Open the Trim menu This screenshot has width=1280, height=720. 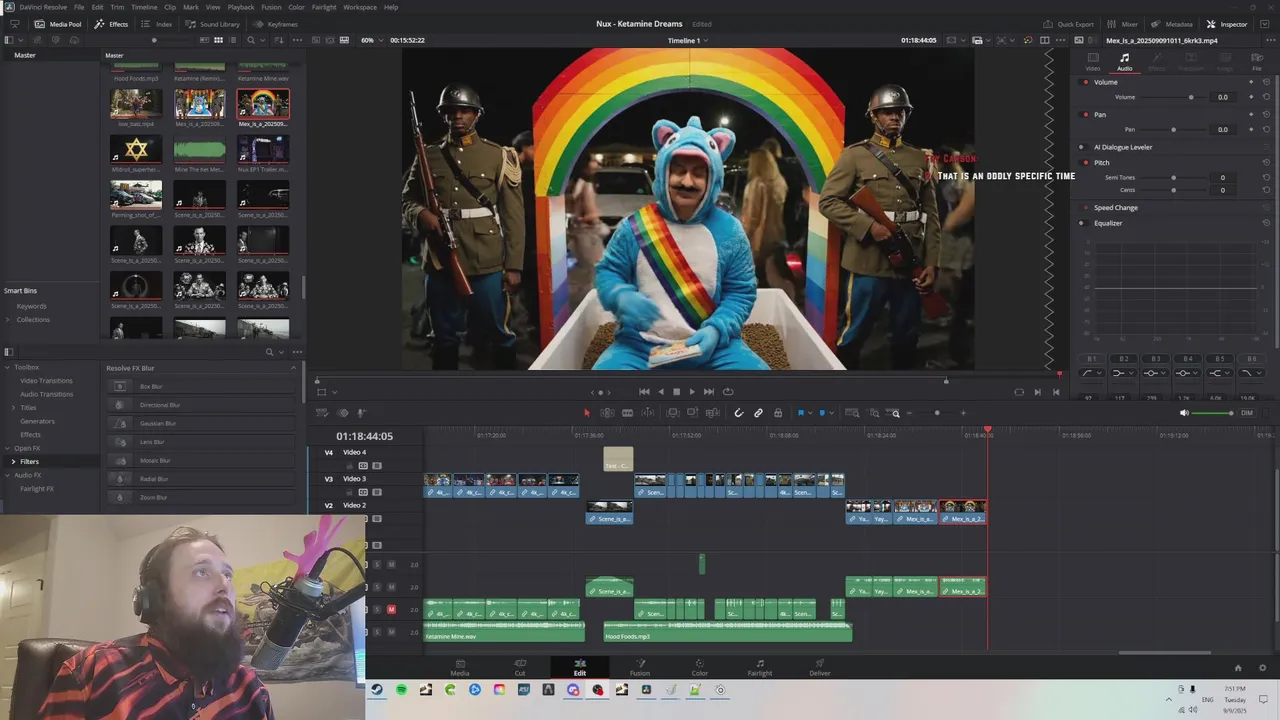[117, 7]
